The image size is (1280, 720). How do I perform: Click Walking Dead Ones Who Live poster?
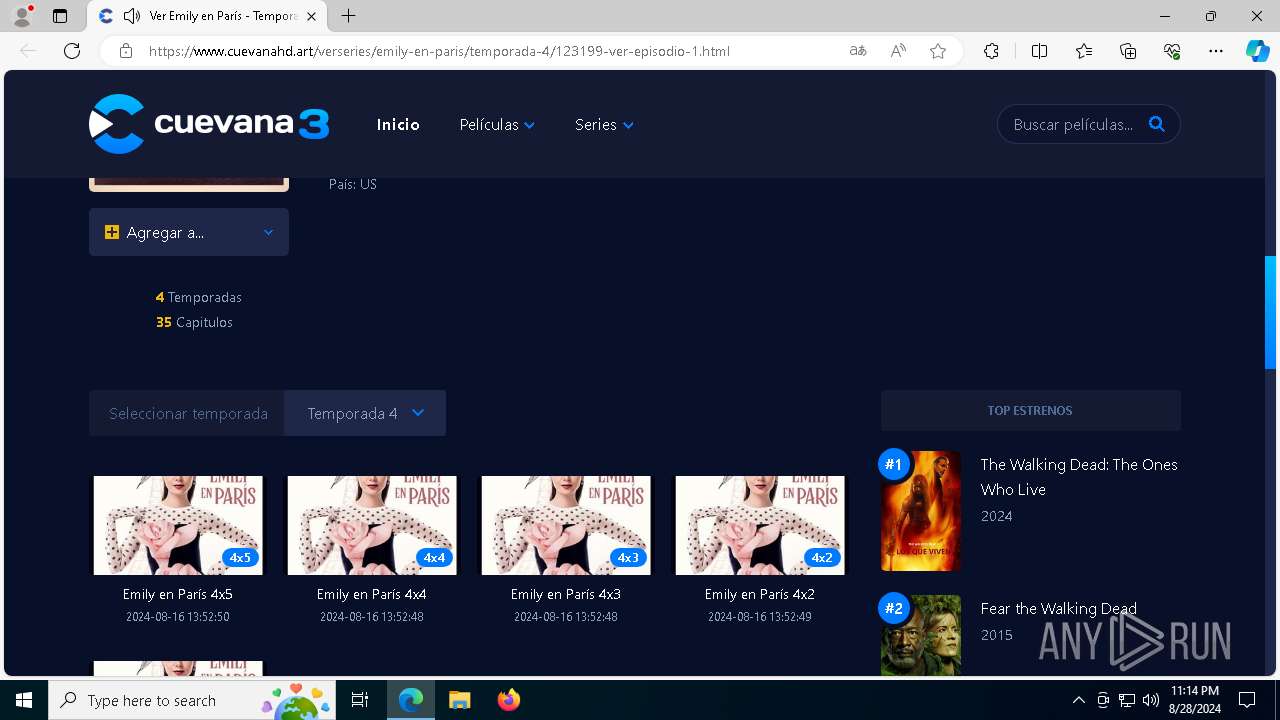point(921,511)
